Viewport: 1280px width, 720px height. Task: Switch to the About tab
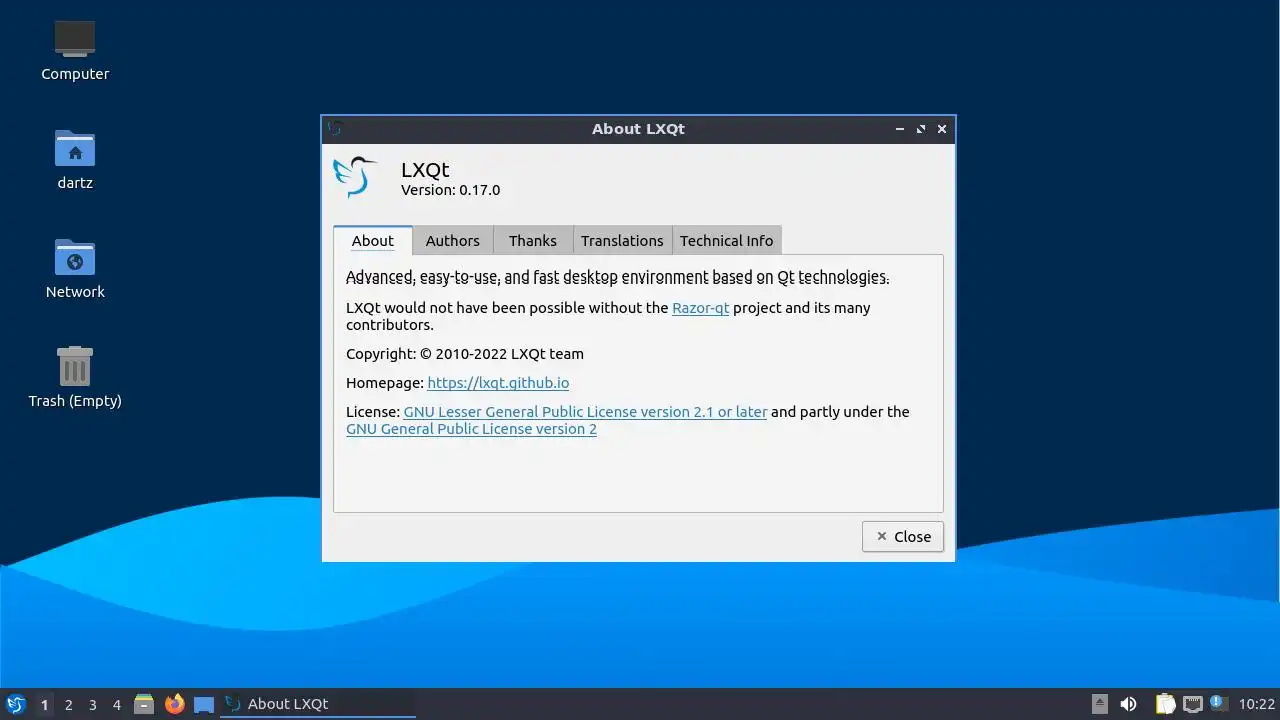tap(373, 240)
